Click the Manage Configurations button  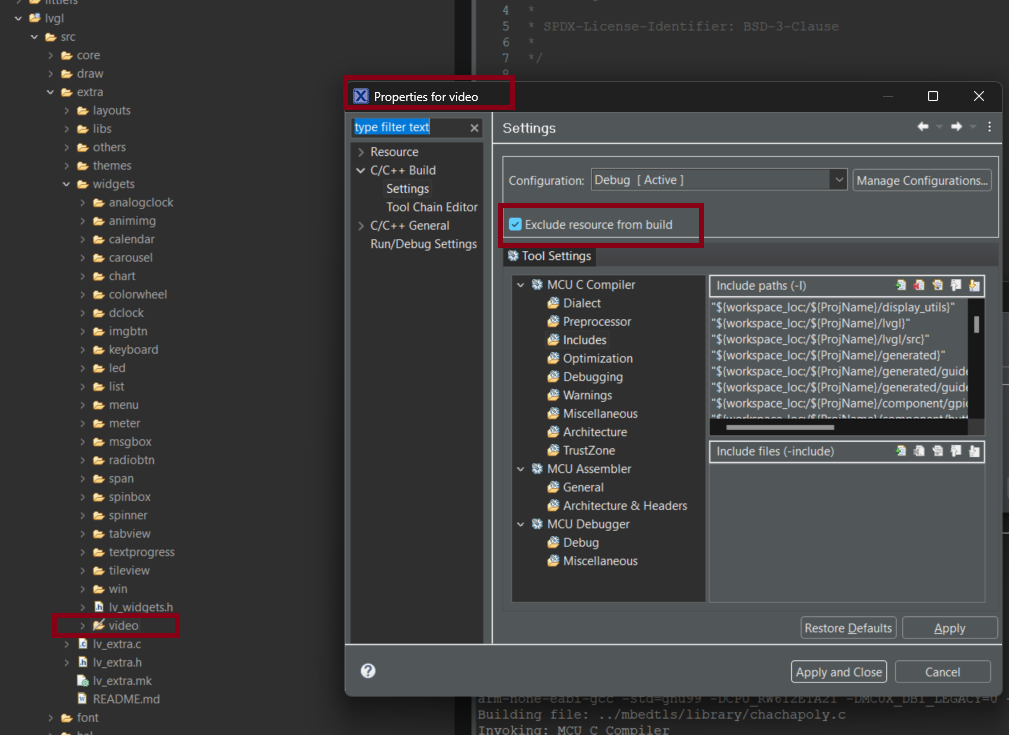(x=922, y=180)
